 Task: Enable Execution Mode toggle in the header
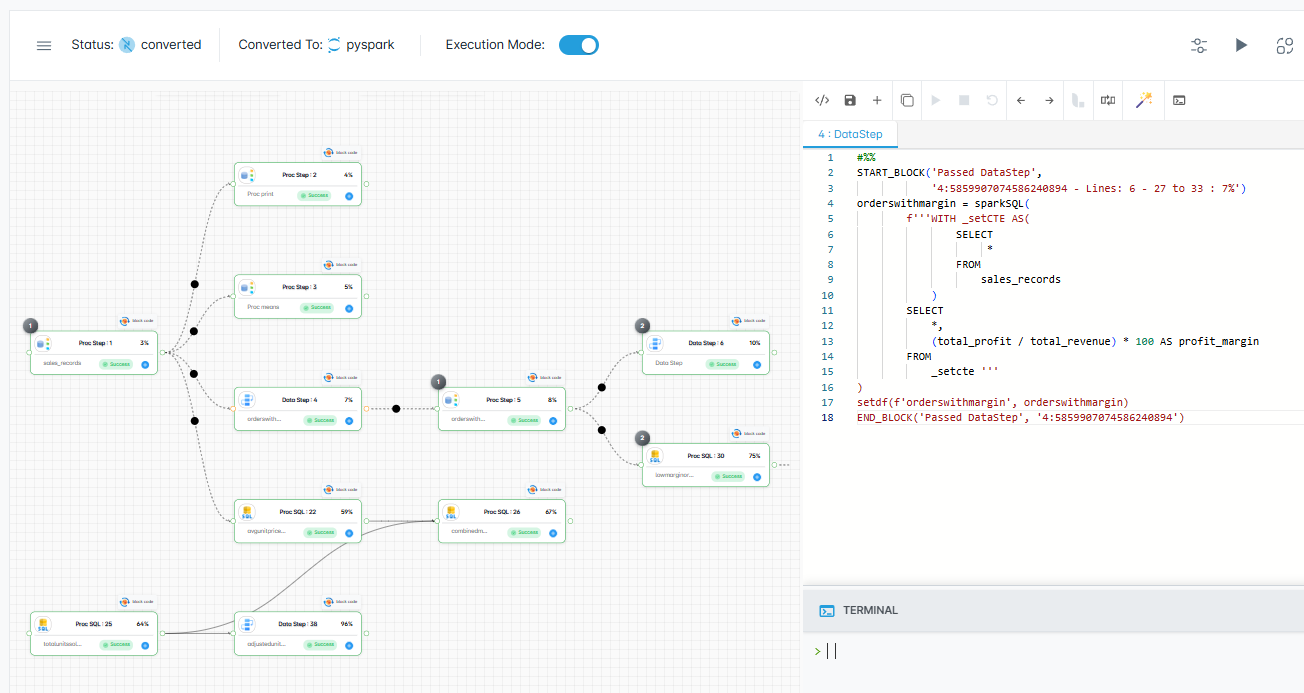pos(578,45)
